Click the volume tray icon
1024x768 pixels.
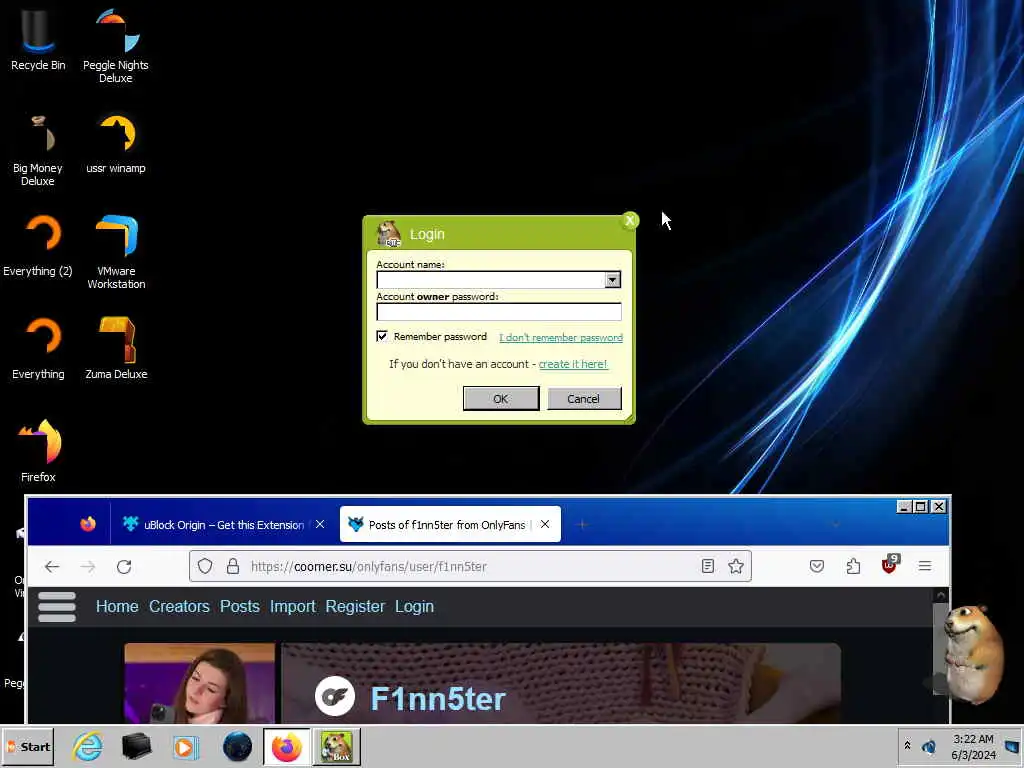coord(929,746)
